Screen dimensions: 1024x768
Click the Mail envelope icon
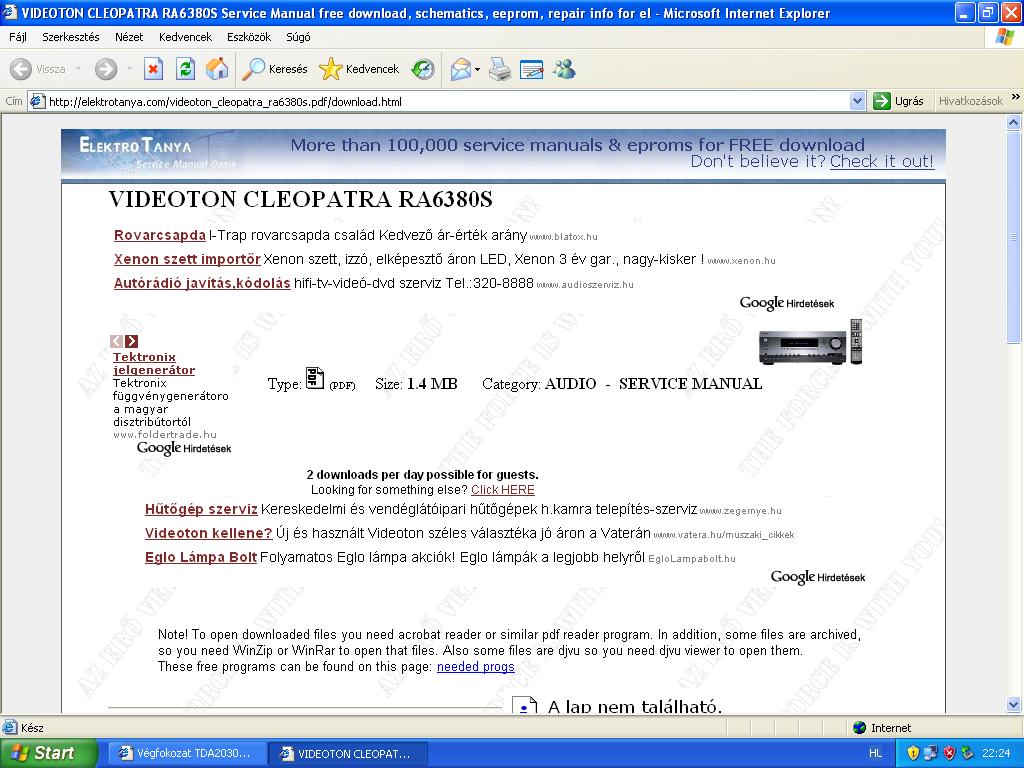[460, 69]
